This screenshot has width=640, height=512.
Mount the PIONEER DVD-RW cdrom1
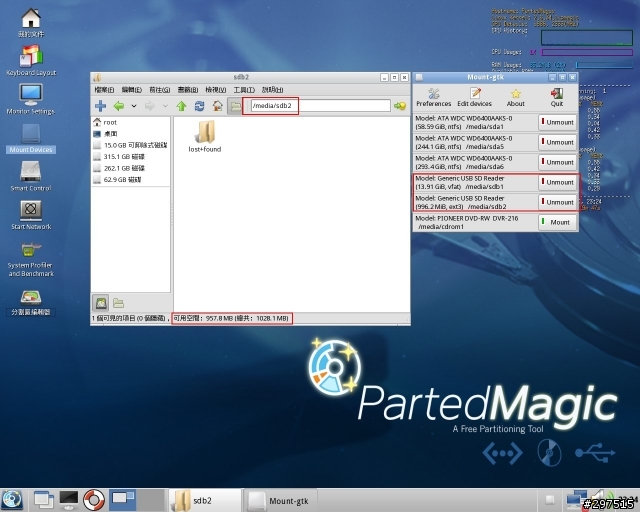[558, 222]
